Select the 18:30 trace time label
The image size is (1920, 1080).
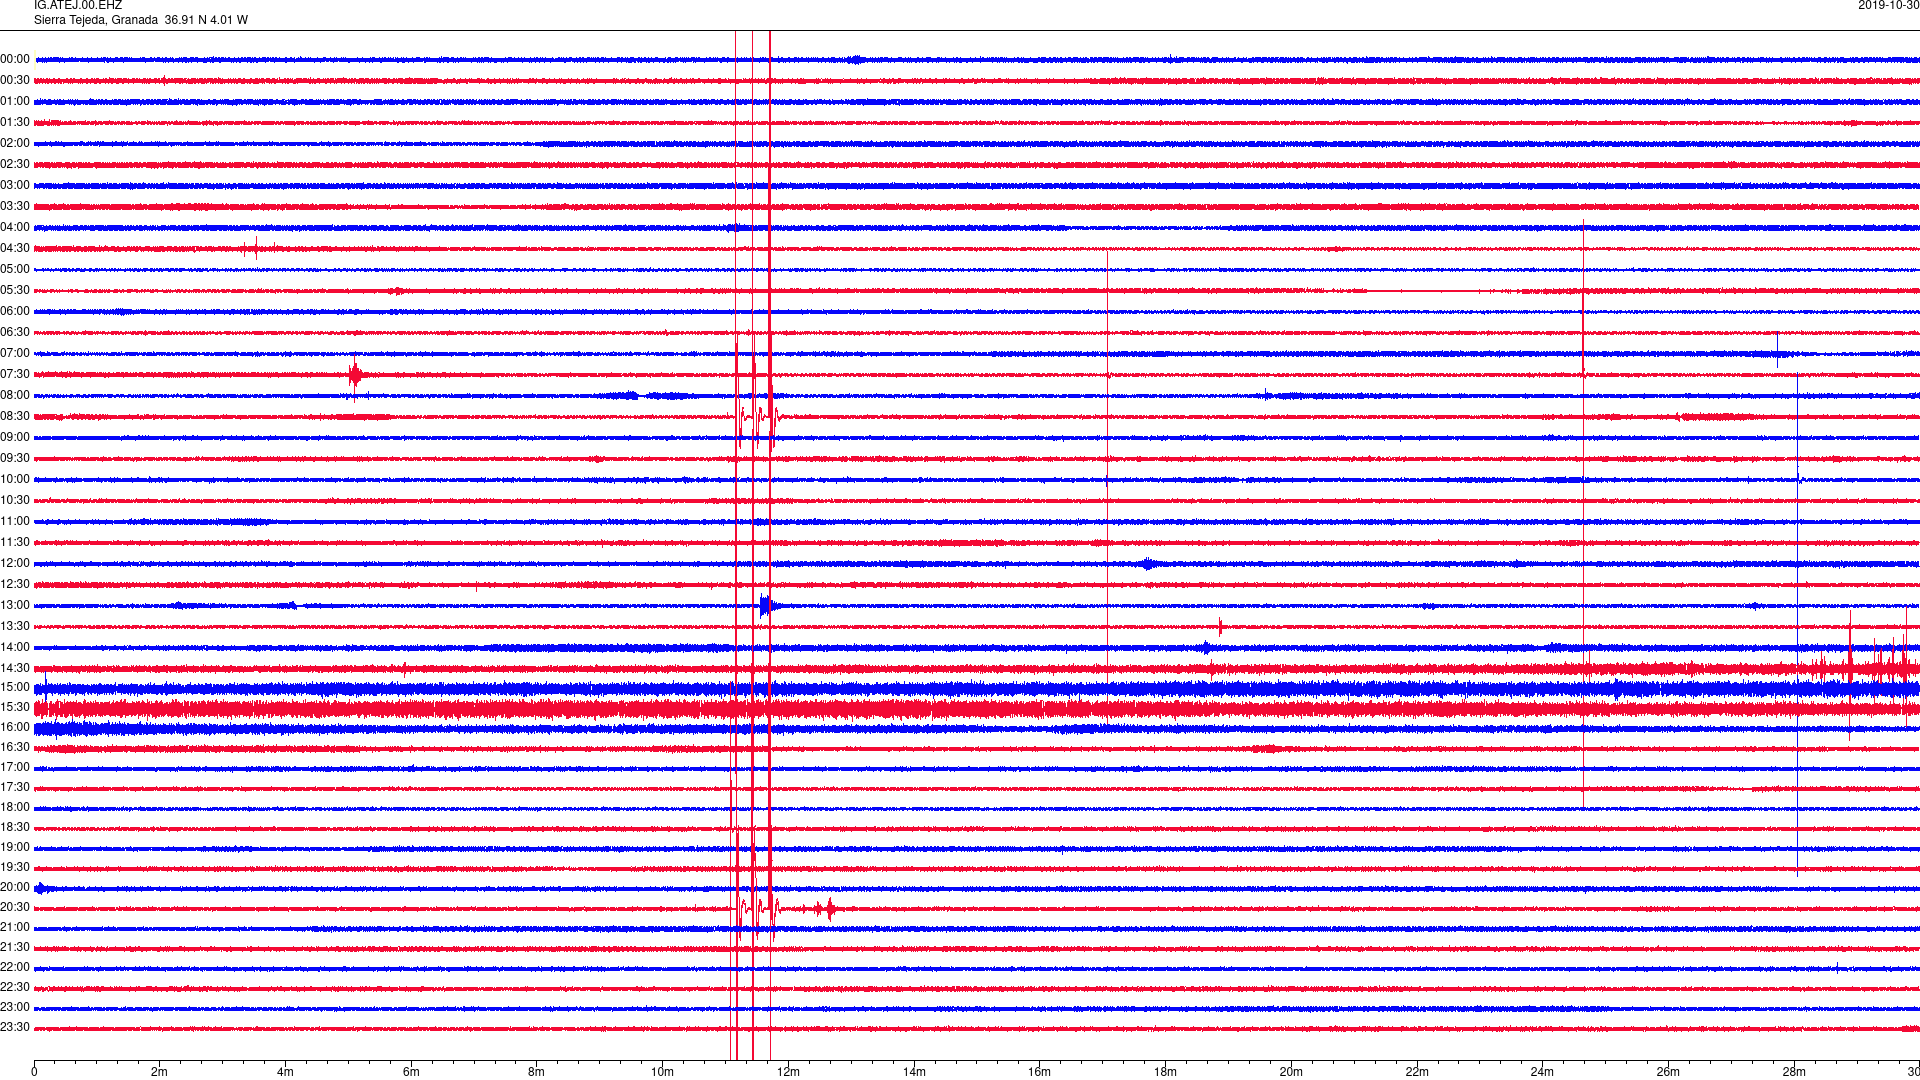point(15,827)
